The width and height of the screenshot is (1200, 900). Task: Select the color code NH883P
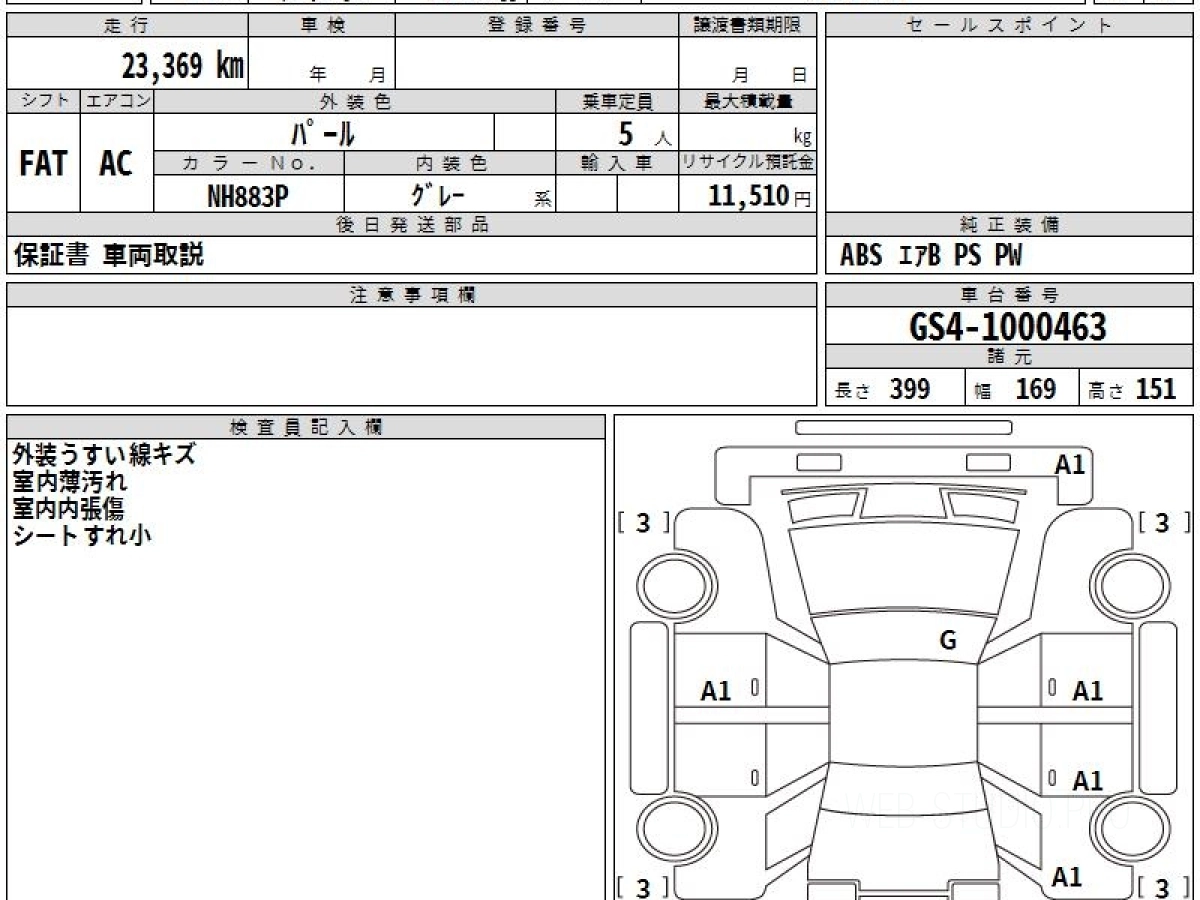tap(247, 196)
